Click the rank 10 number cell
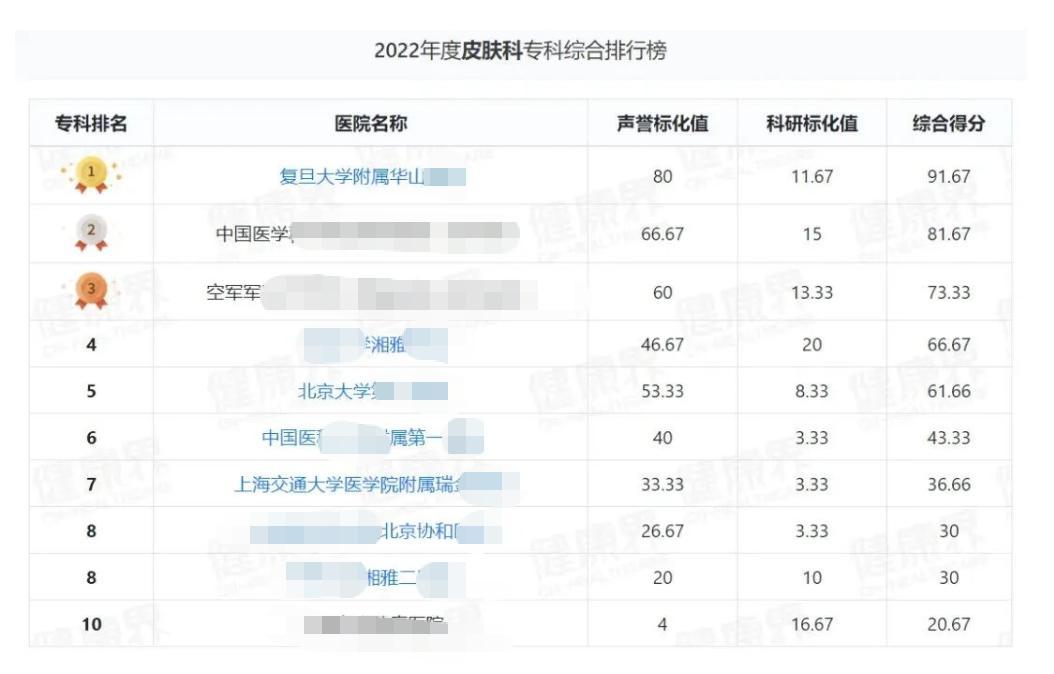 pyautogui.click(x=91, y=624)
